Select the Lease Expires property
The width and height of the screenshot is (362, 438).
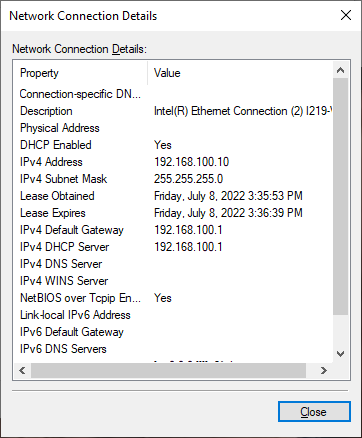(53, 213)
